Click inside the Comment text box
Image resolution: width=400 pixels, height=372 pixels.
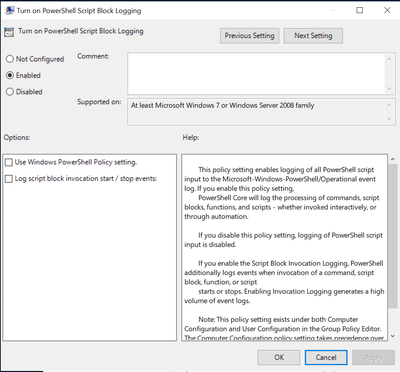[256, 73]
